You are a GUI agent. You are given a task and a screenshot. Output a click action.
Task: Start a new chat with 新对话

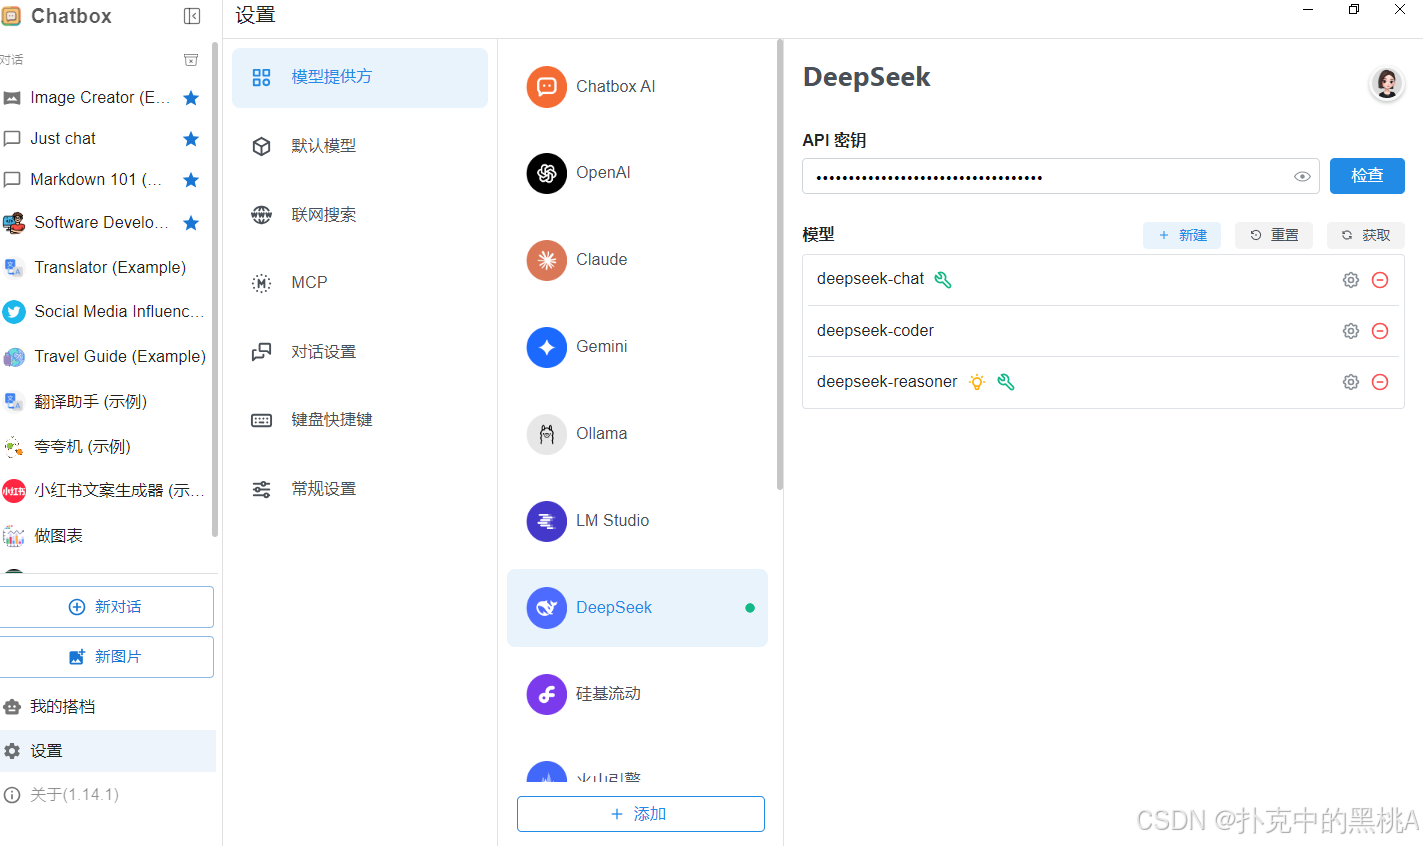click(x=106, y=607)
